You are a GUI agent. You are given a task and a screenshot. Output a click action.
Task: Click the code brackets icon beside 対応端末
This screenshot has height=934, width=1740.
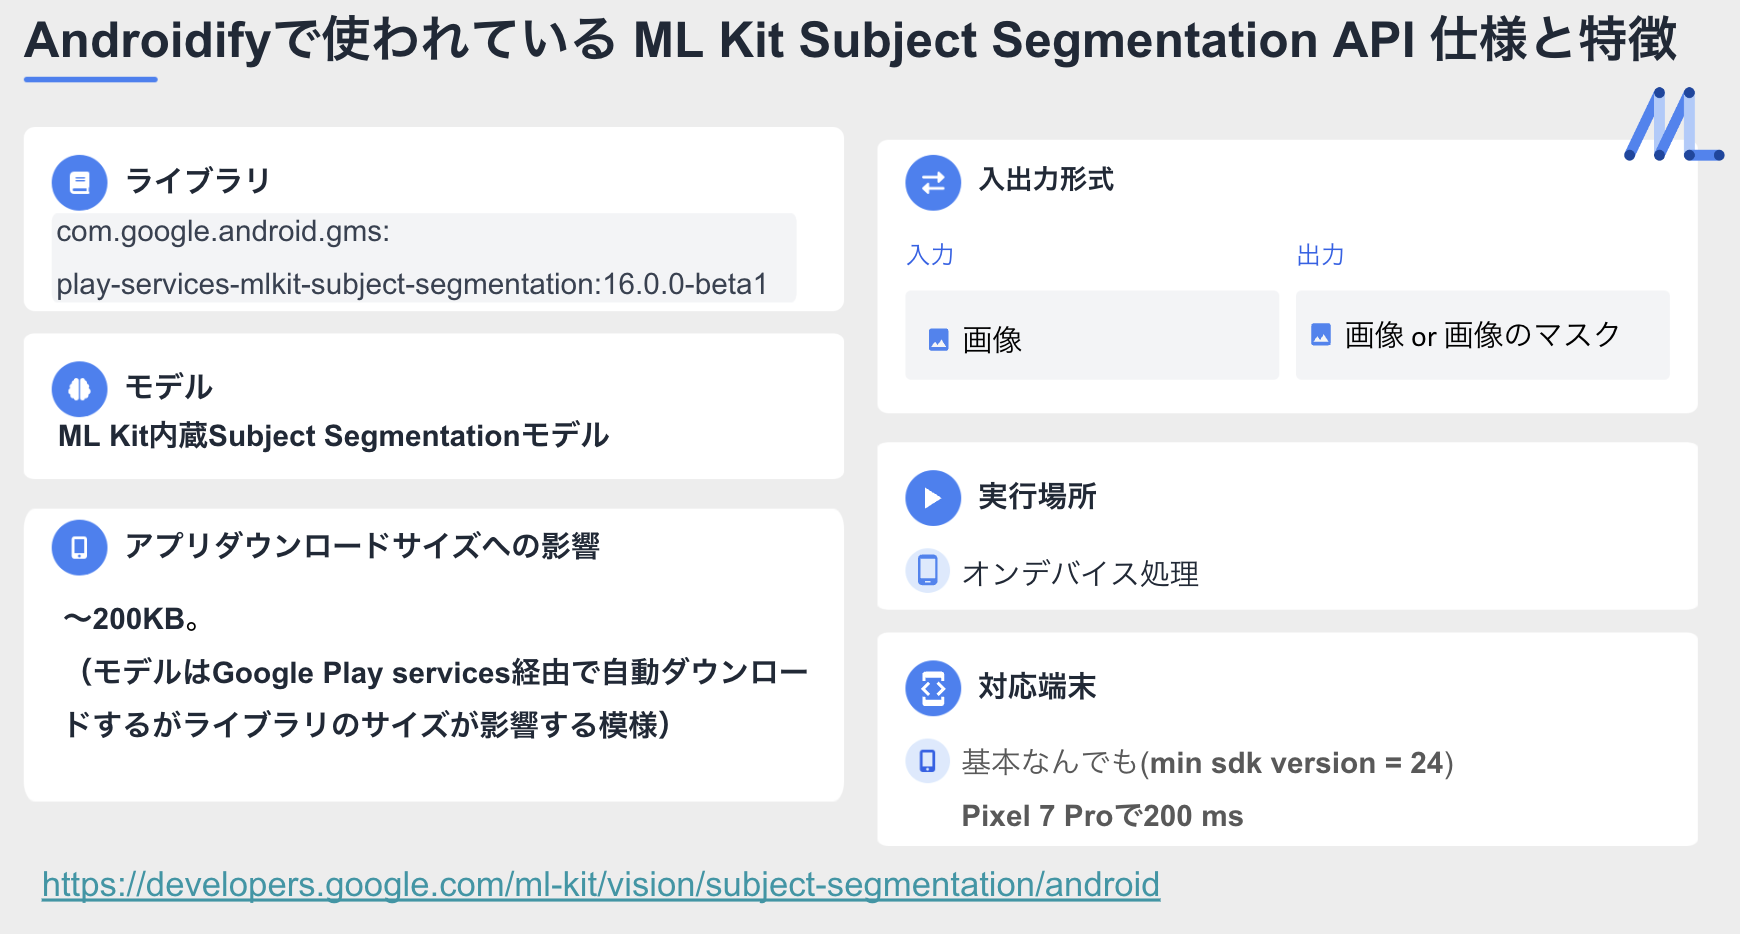(933, 688)
